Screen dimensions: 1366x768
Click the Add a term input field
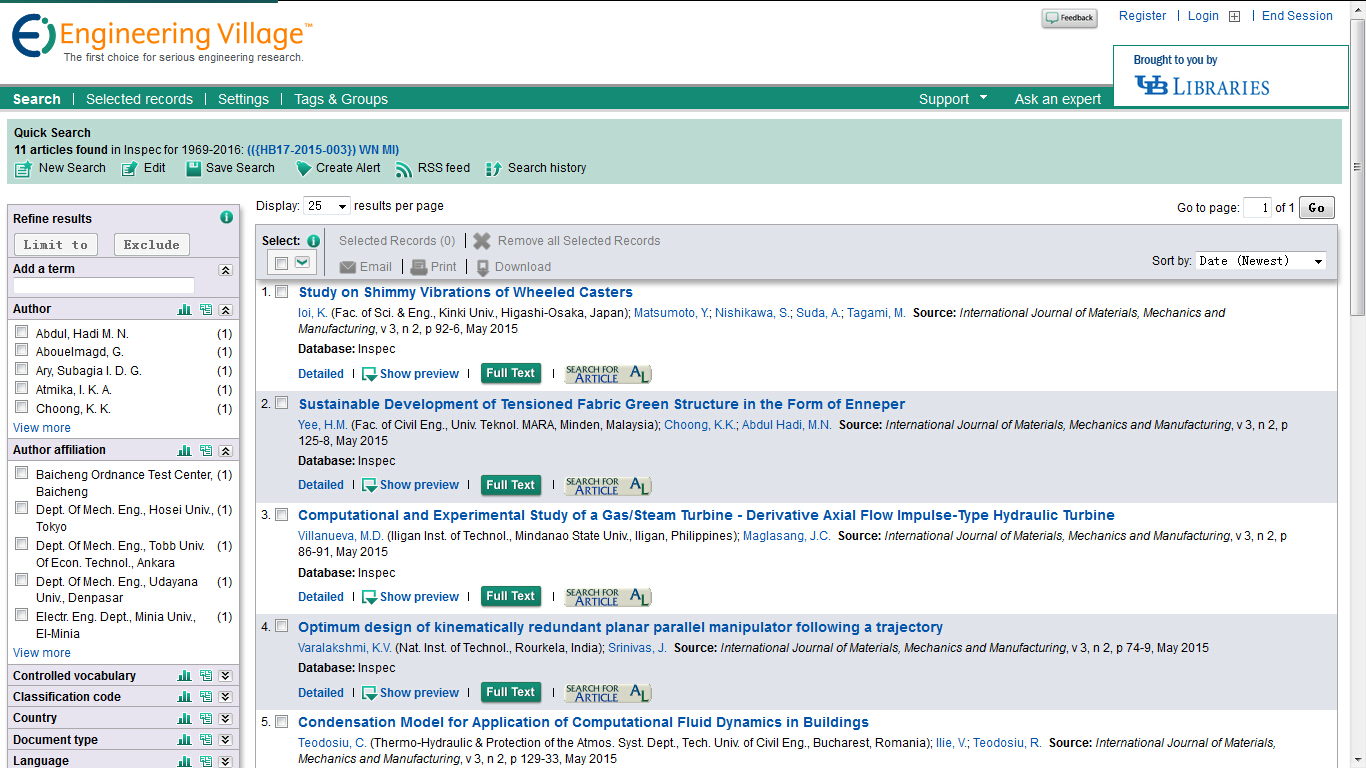117,286
